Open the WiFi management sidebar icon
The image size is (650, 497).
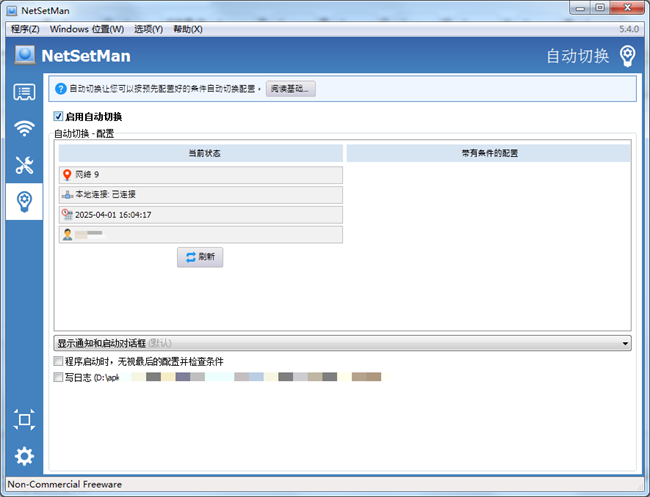click(24, 128)
